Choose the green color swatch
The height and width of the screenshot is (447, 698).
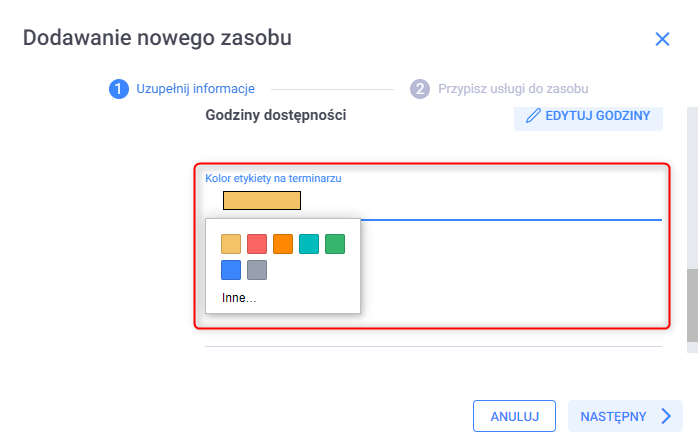335,243
